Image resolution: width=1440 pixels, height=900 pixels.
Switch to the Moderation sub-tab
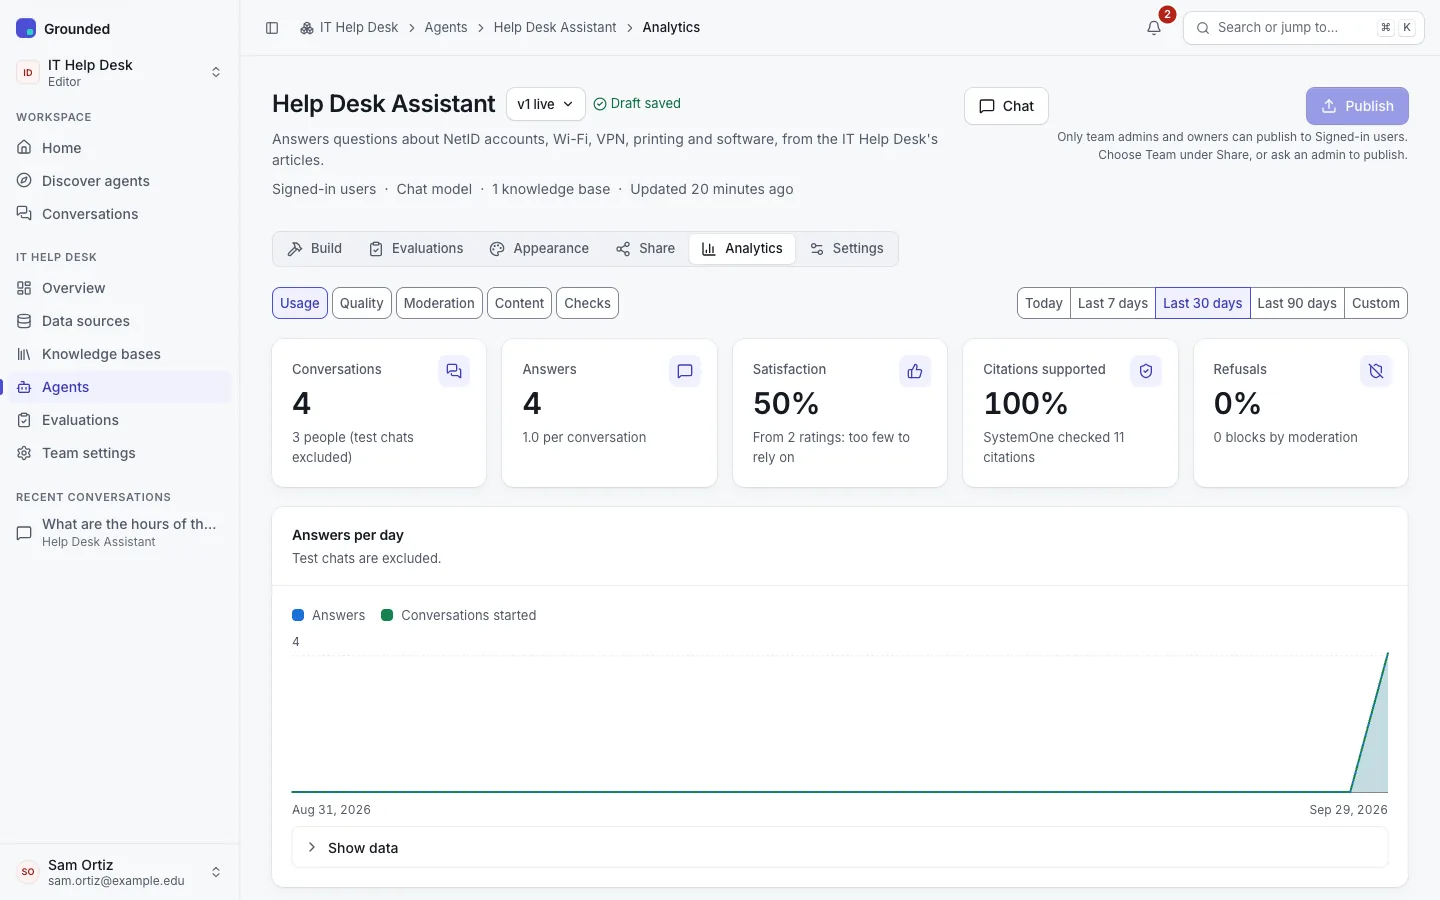point(439,303)
